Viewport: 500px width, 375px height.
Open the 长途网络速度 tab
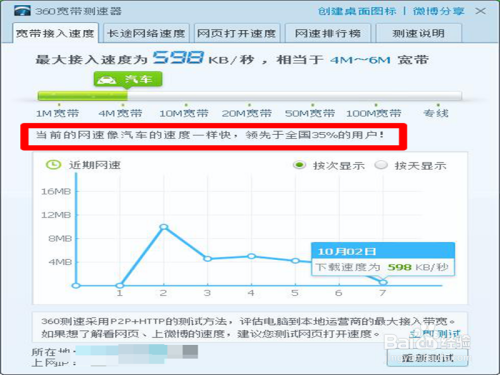[146, 33]
